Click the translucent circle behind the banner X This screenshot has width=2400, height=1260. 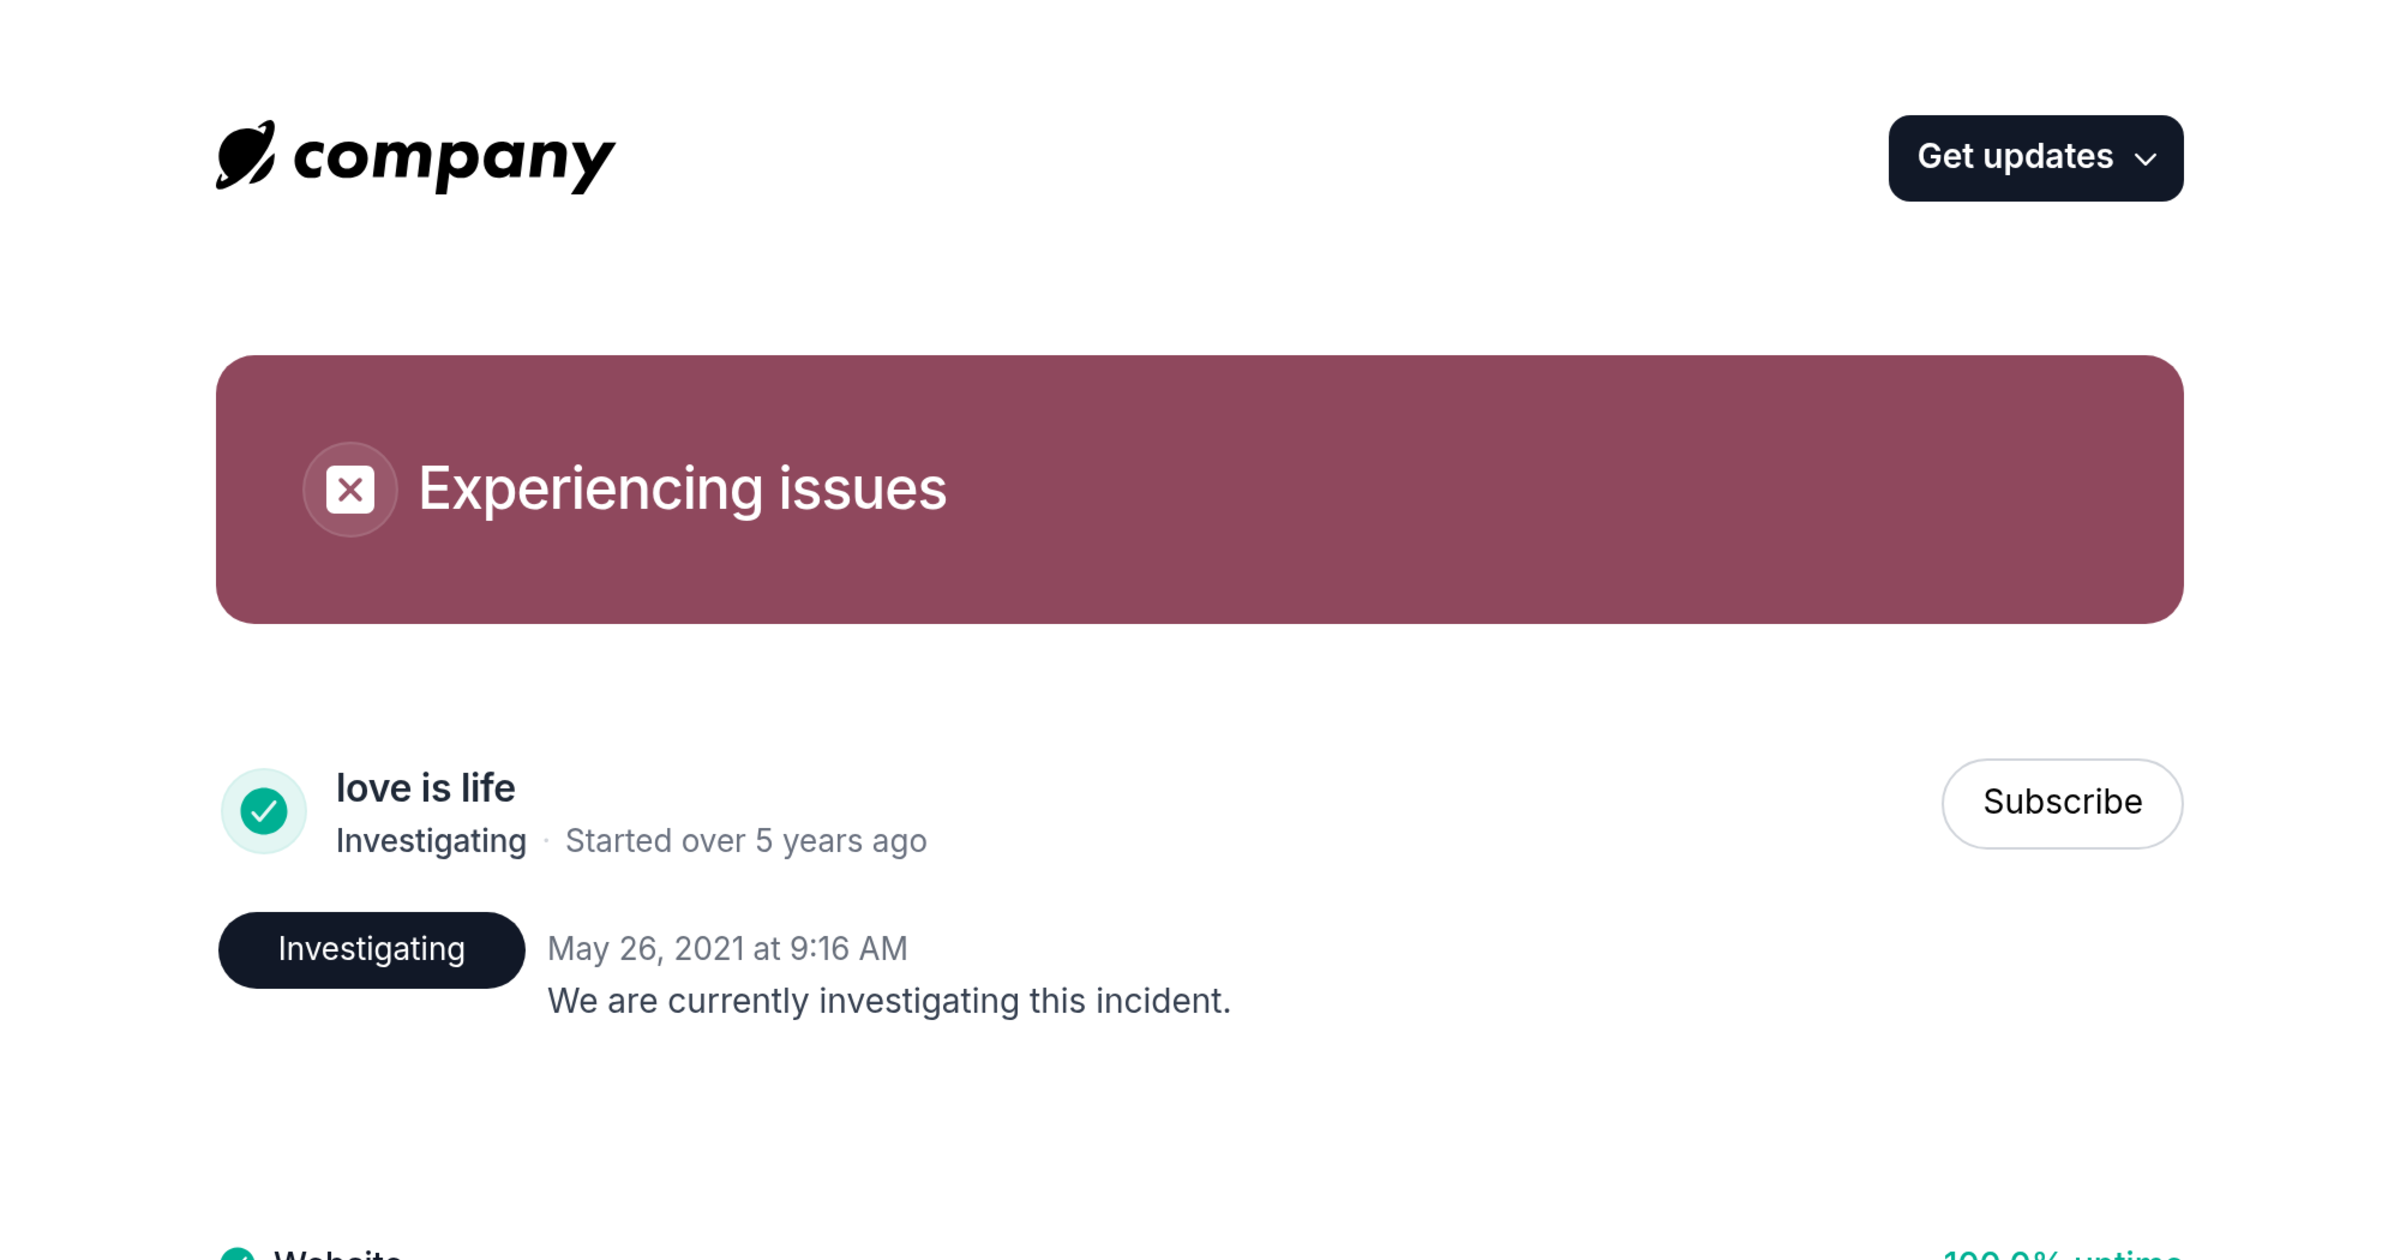pos(350,490)
